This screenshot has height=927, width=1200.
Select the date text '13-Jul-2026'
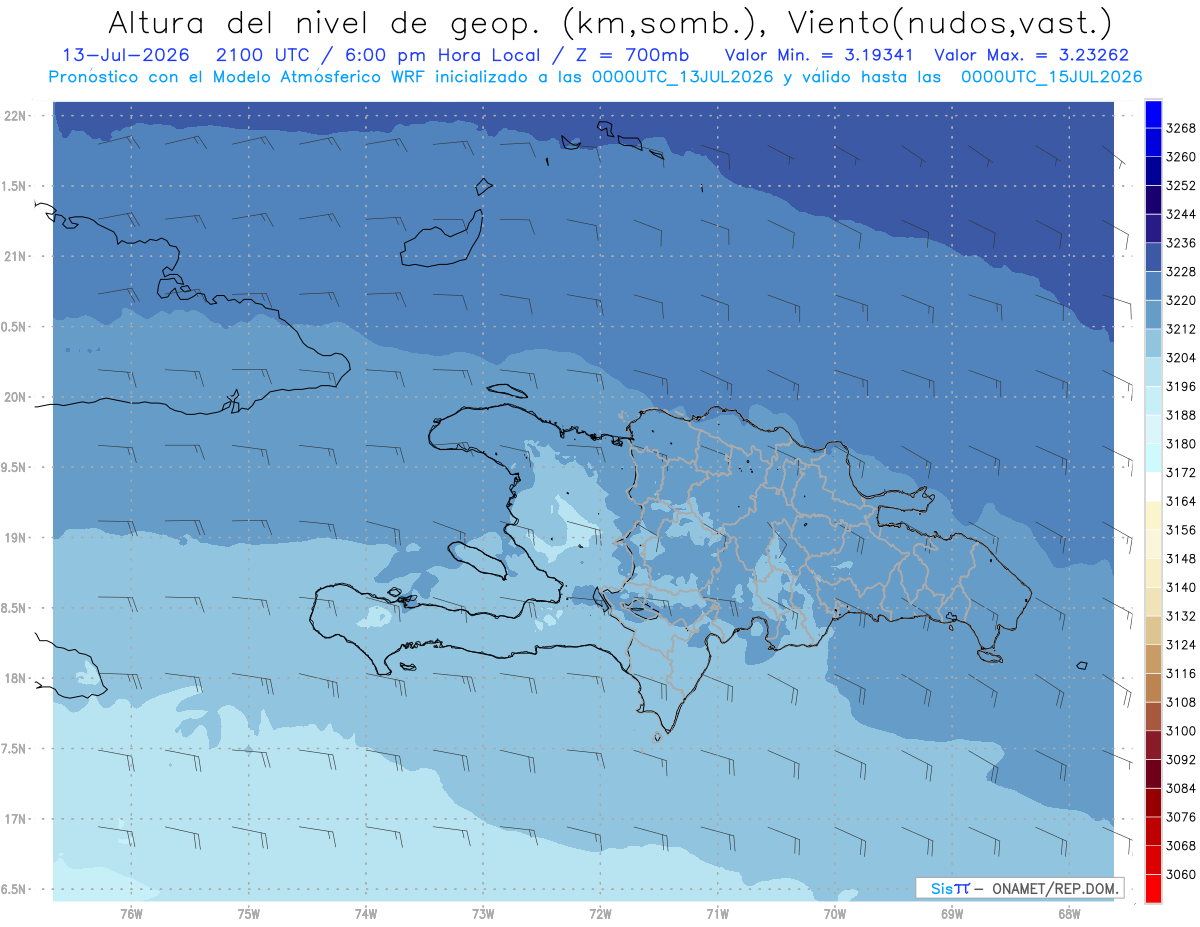(125, 55)
